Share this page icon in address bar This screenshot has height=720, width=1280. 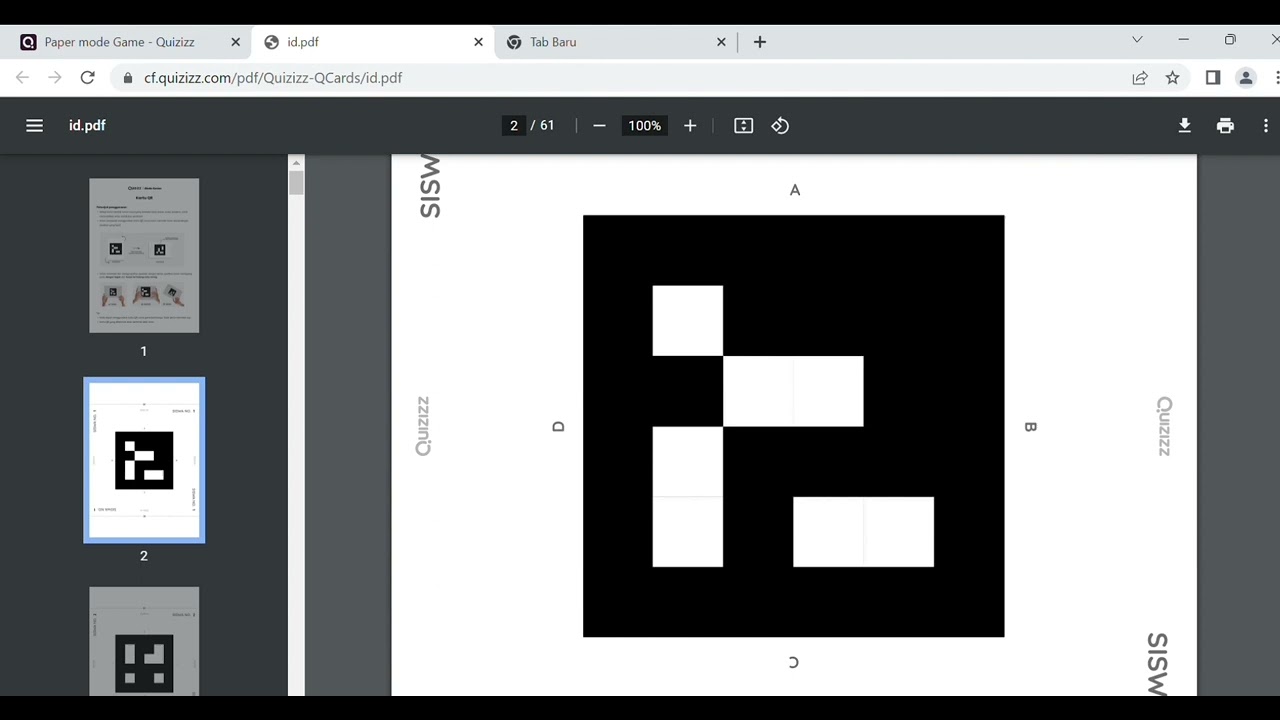(x=1139, y=77)
